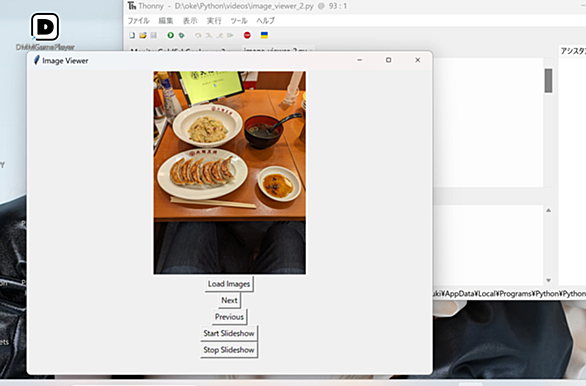586x386 pixels.
Task: Open the ファイル menu
Action: click(138, 21)
